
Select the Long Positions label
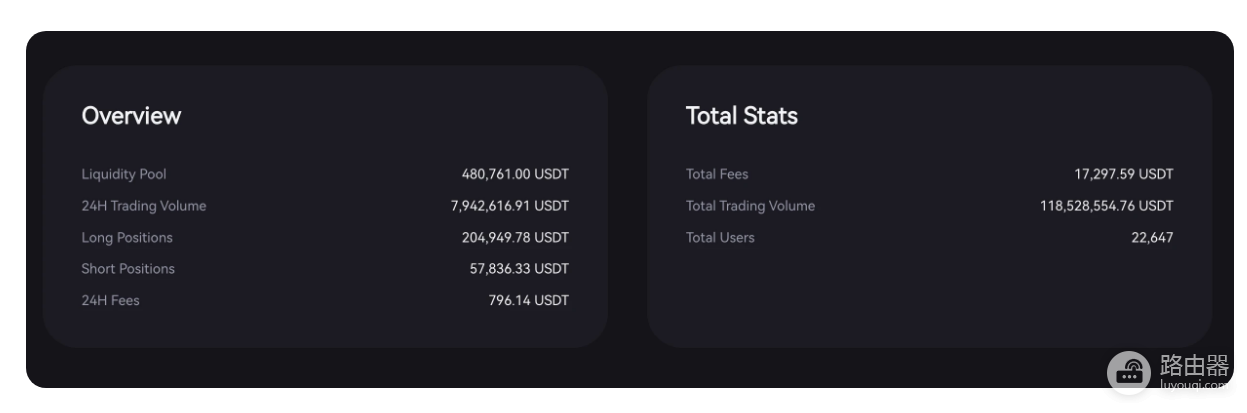[x=127, y=238]
